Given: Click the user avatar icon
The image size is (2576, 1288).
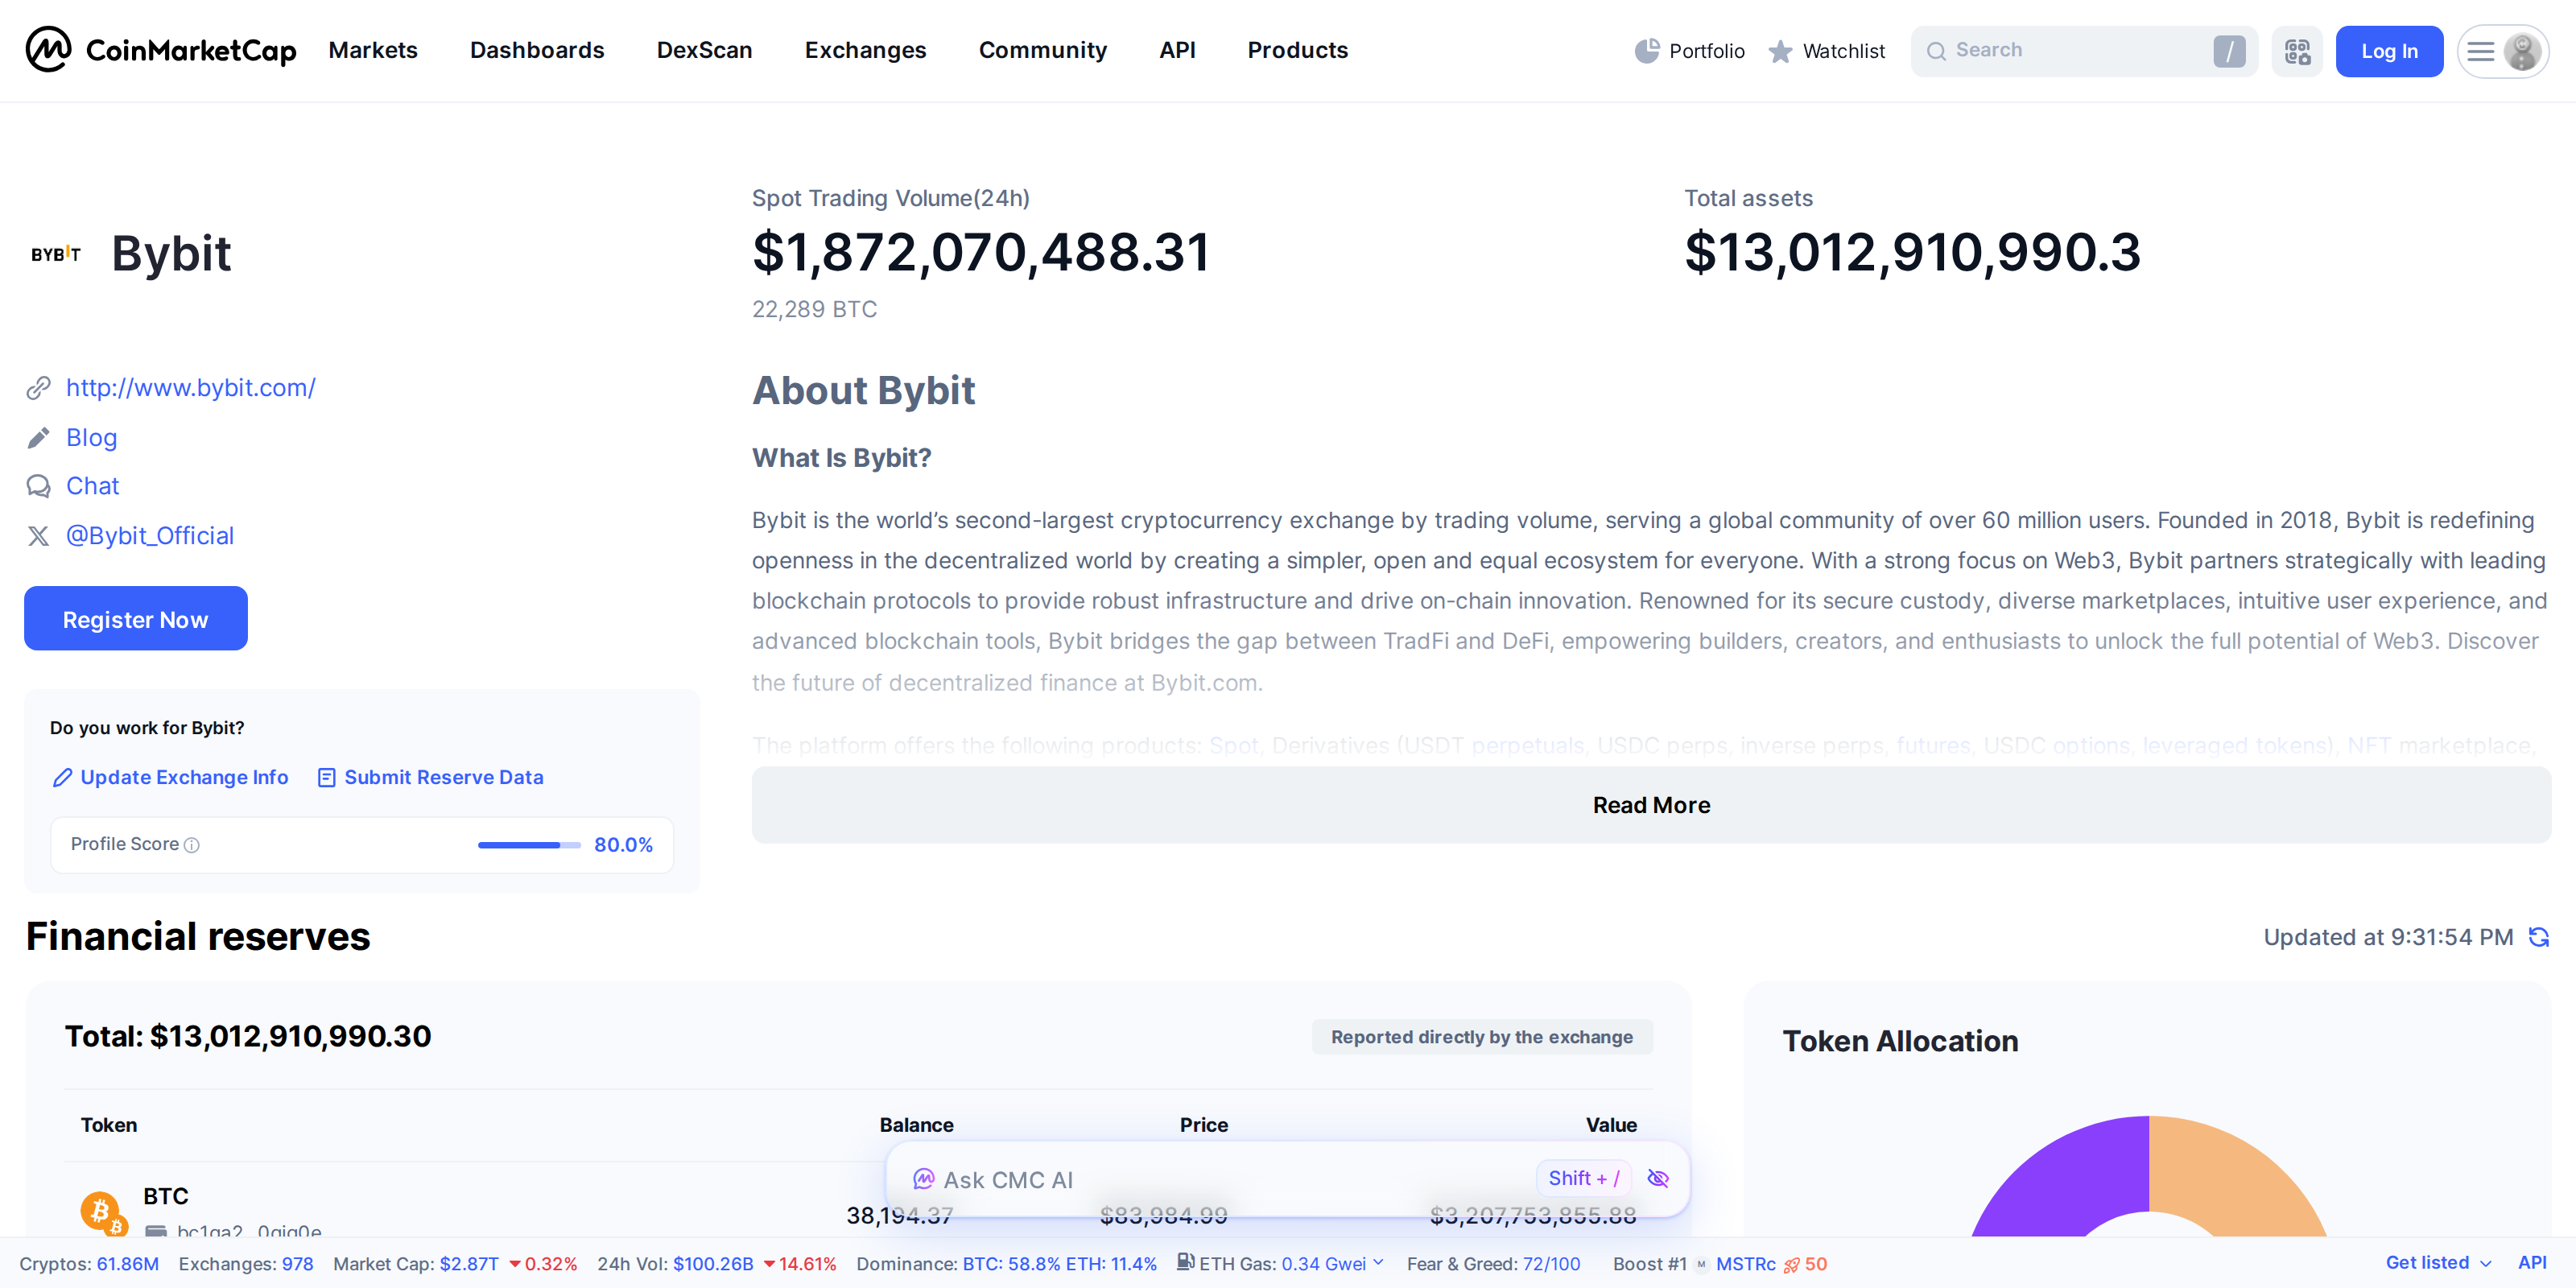Looking at the screenshot, I should 2522,51.
